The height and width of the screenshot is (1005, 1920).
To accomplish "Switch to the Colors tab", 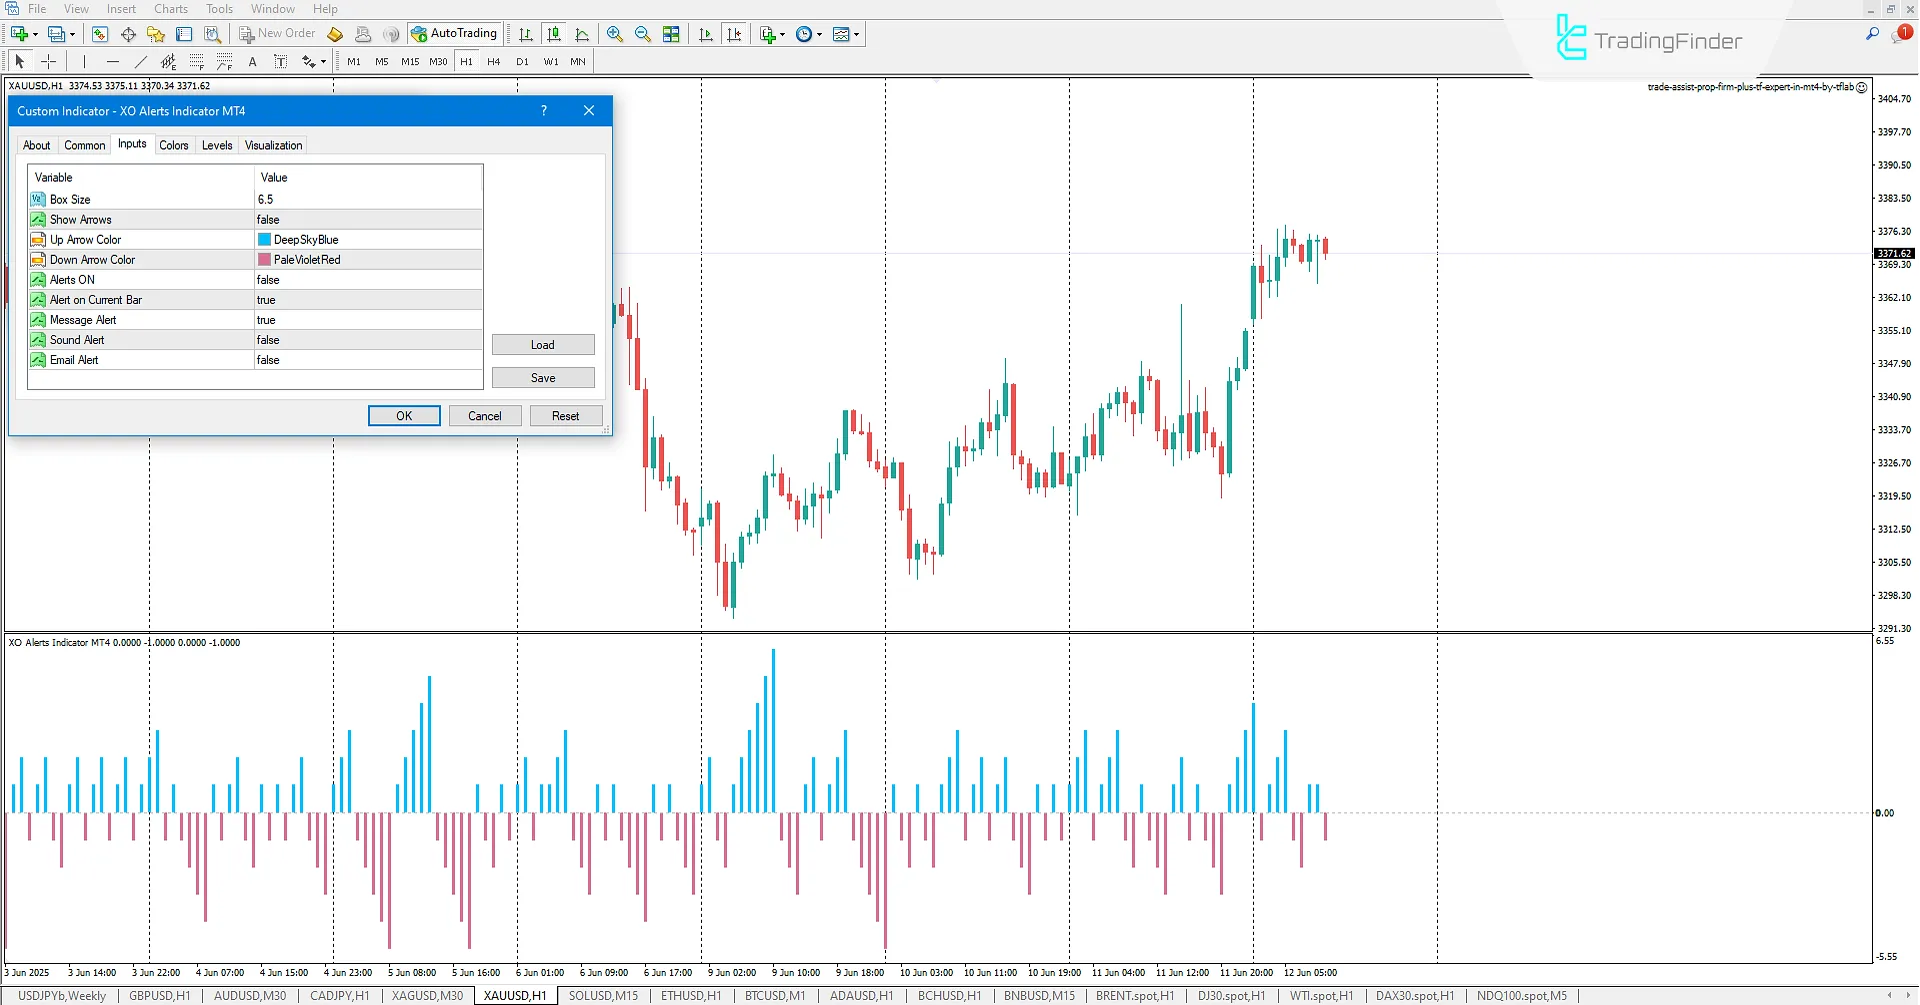I will (174, 145).
